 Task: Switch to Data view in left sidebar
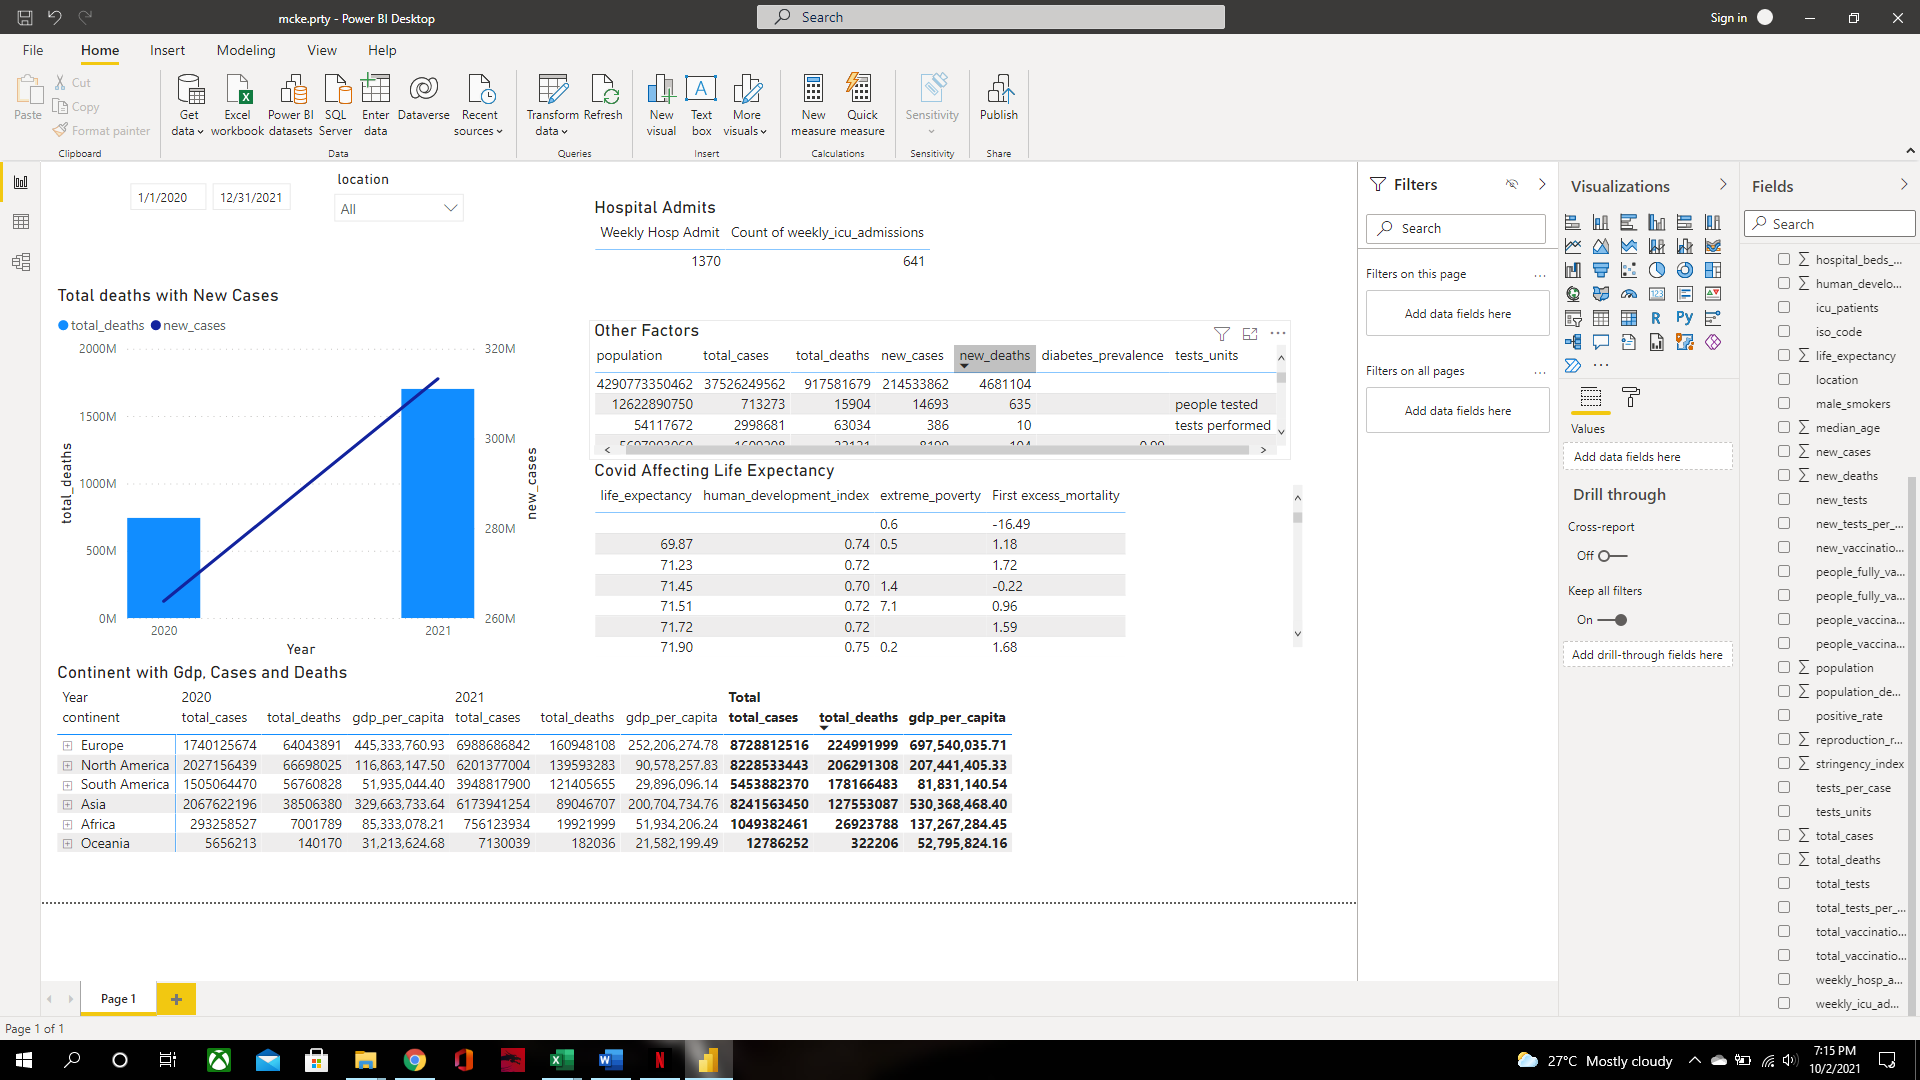[x=21, y=222]
